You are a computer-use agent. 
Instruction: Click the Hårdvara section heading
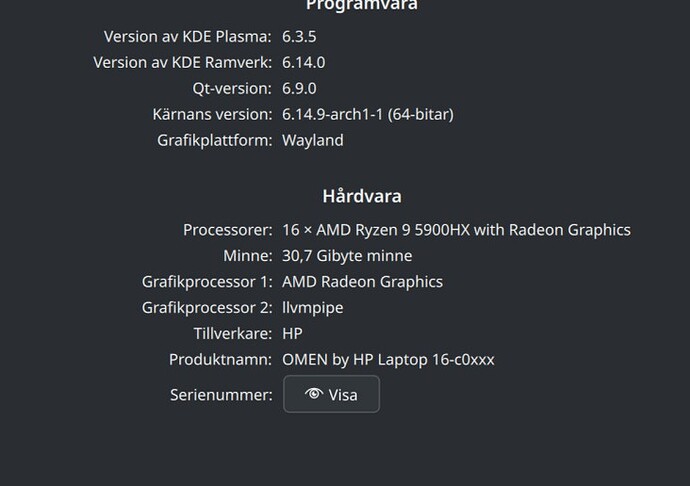point(362,196)
